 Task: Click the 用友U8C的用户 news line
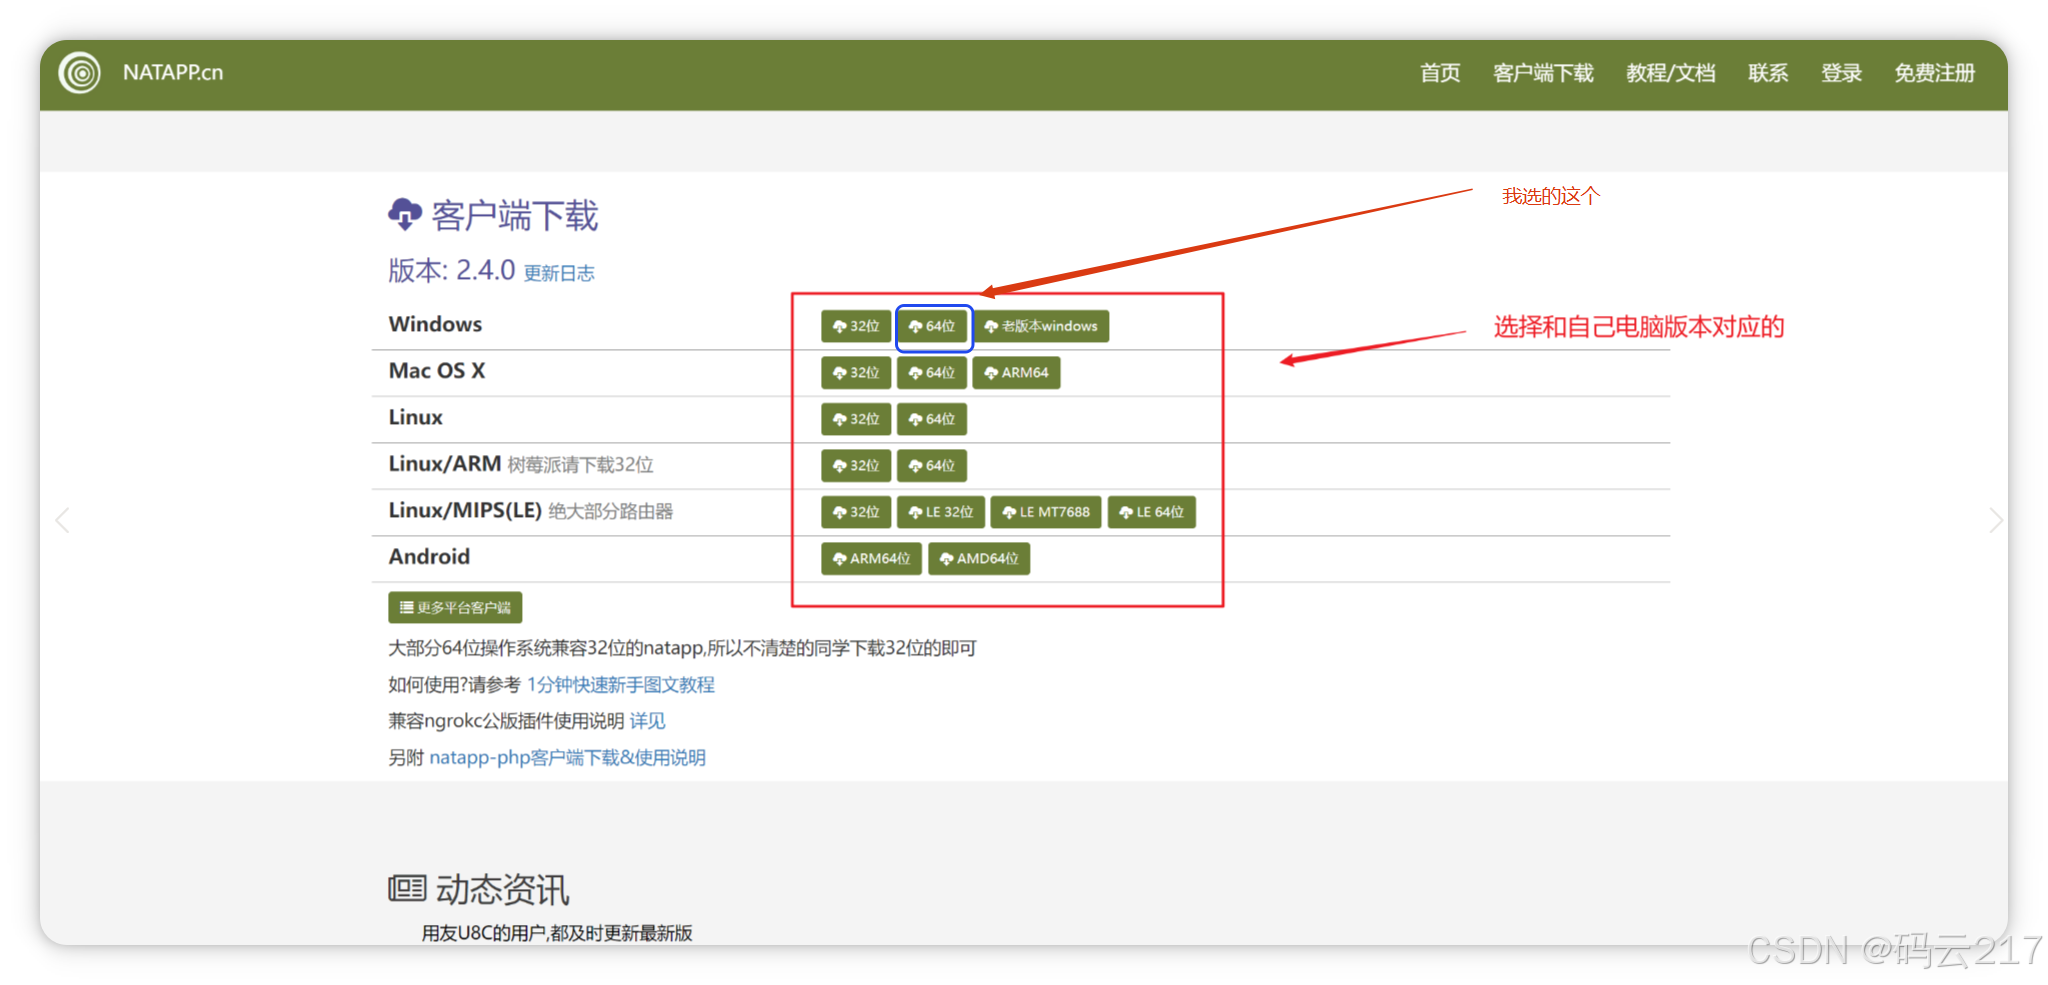pyautogui.click(x=557, y=933)
